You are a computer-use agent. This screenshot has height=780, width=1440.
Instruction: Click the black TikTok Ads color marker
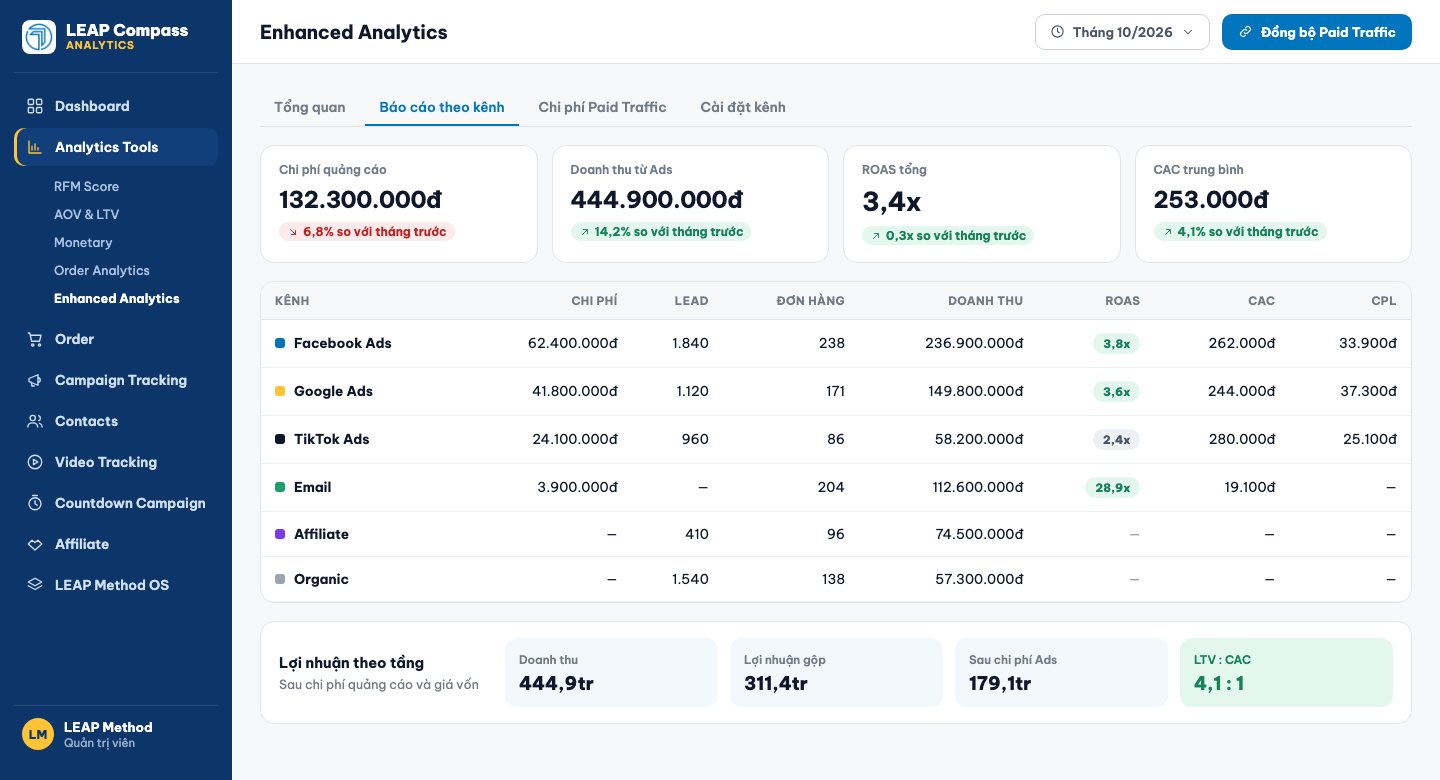[280, 439]
